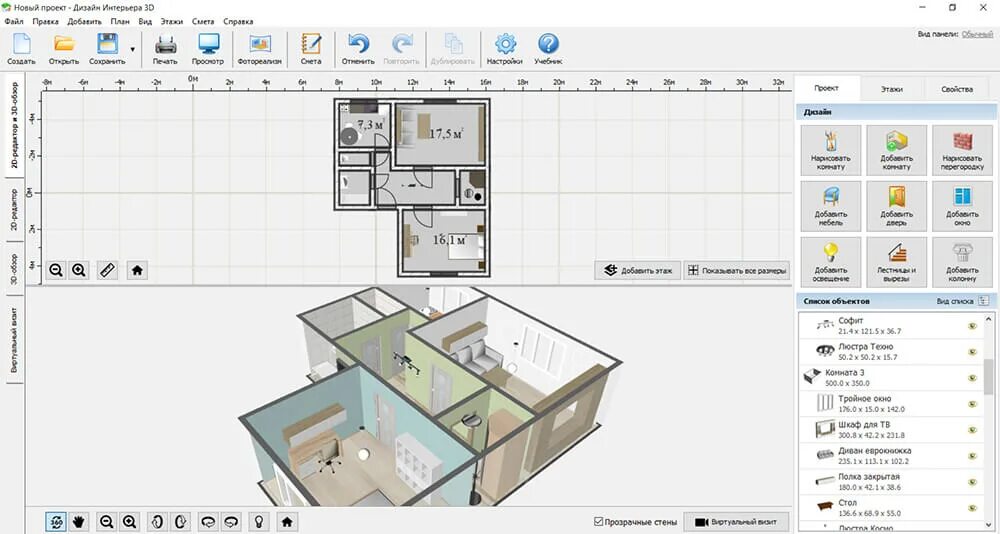This screenshot has width=1000, height=534.
Task: Click the Добавить этаж button
Action: (638, 271)
